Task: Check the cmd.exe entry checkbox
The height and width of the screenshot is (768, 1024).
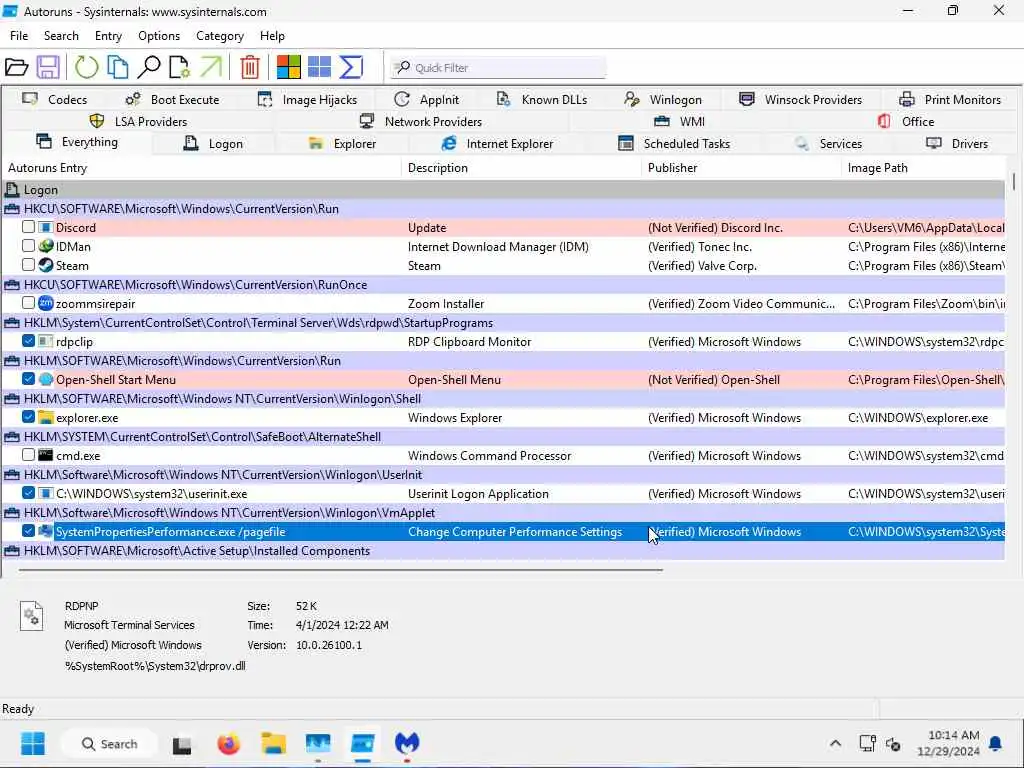Action: pos(28,455)
